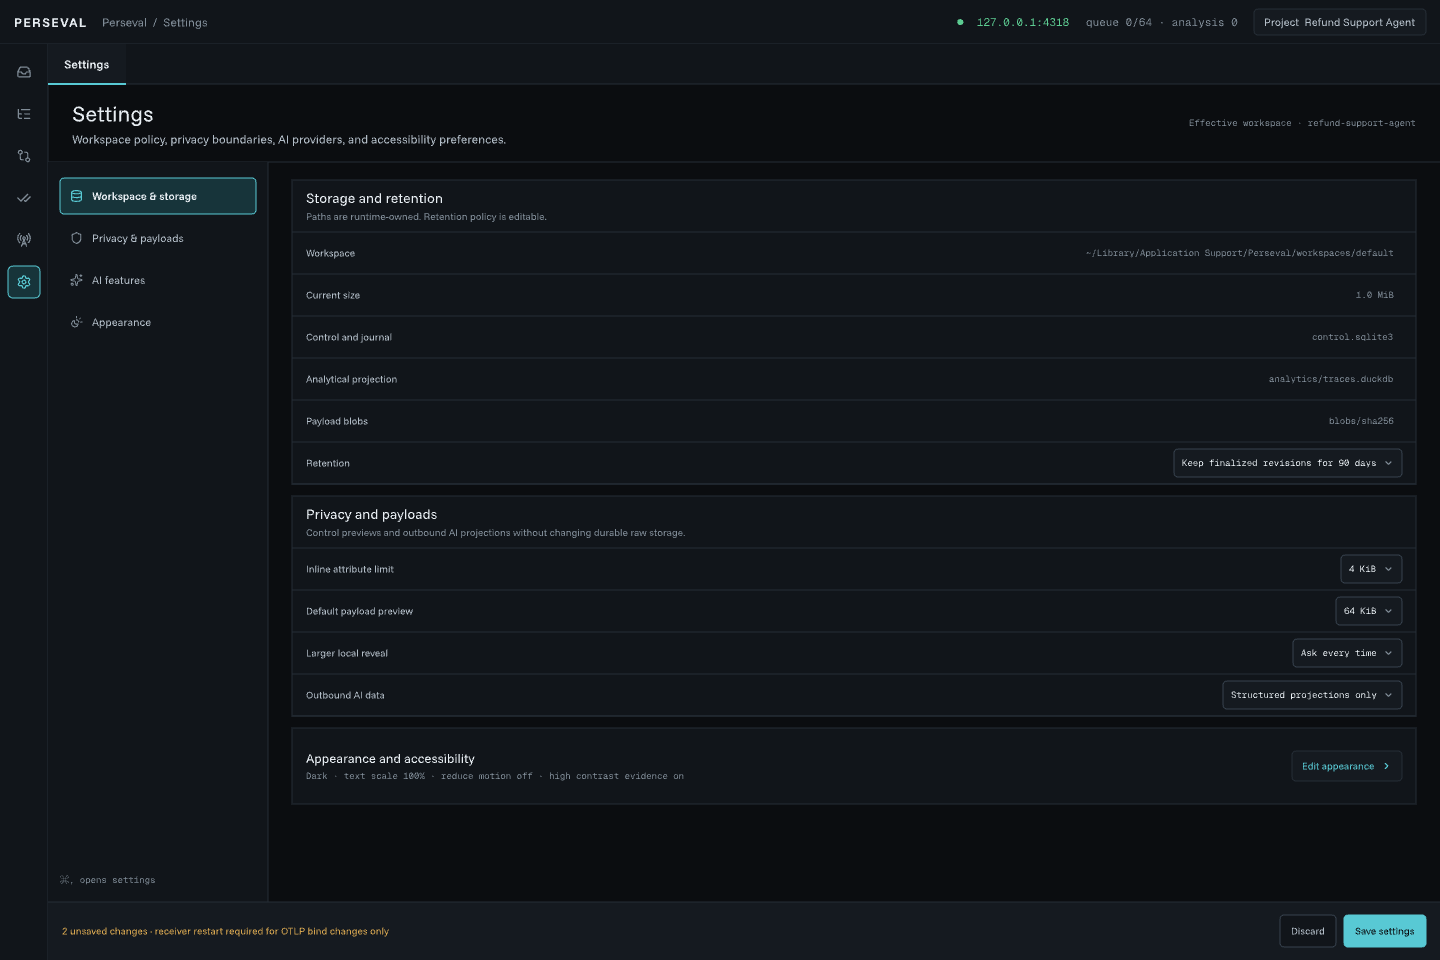Open Appearance section in settings sidebar
This screenshot has height=960, width=1440.
pos(158,322)
